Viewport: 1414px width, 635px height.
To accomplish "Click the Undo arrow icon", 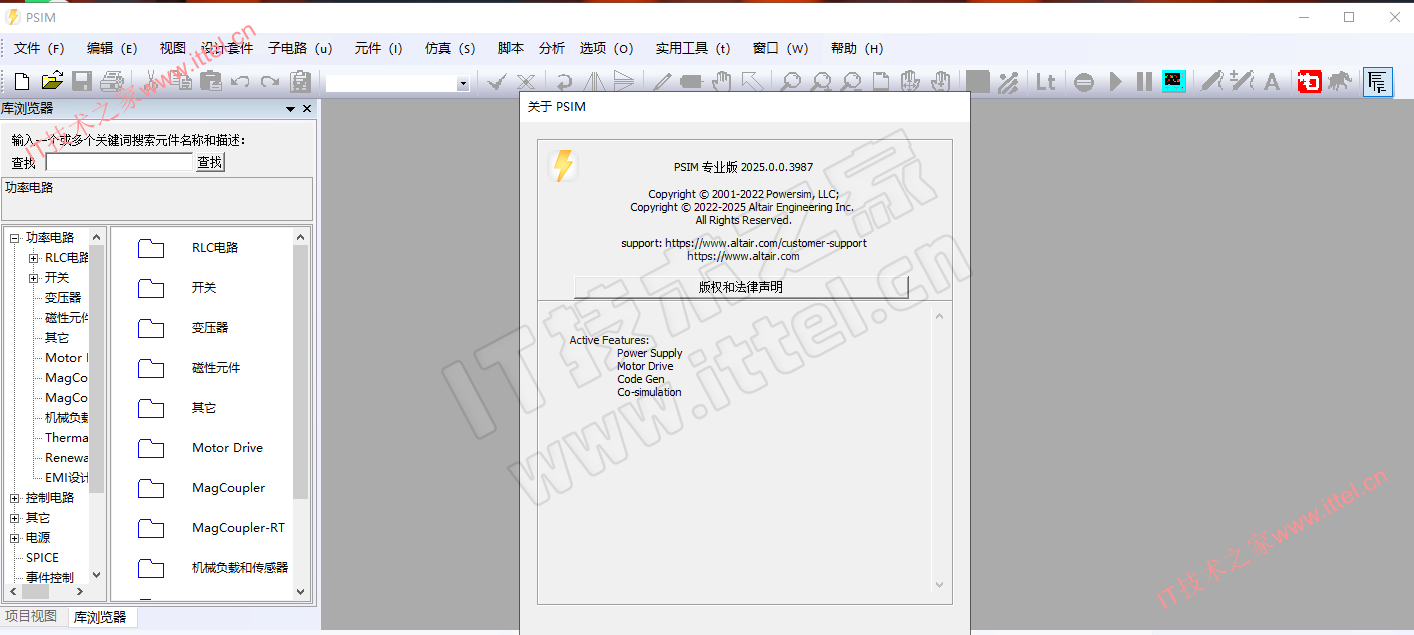I will click(x=241, y=82).
